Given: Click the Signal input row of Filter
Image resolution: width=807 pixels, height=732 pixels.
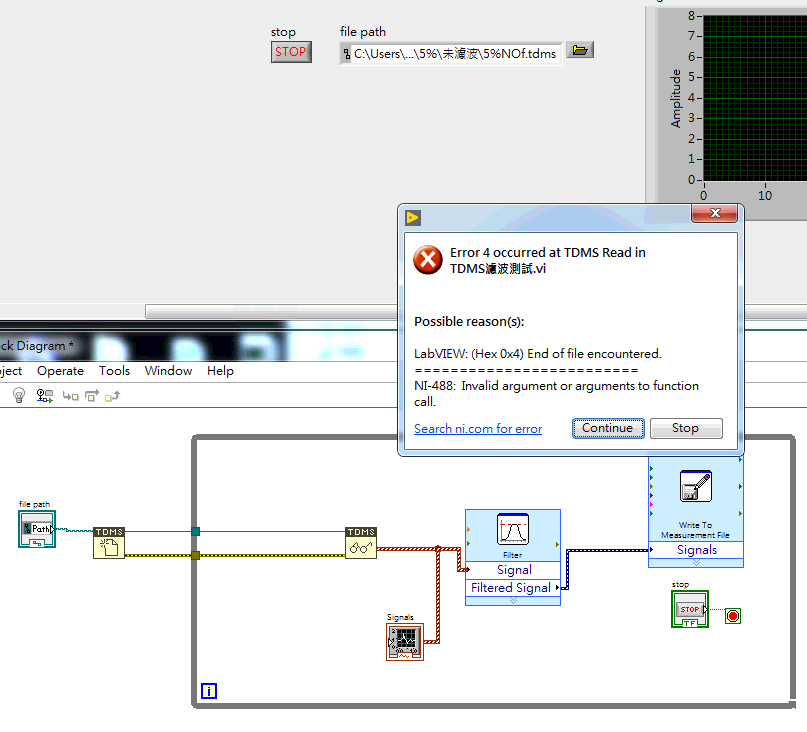Looking at the screenshot, I should tap(513, 570).
